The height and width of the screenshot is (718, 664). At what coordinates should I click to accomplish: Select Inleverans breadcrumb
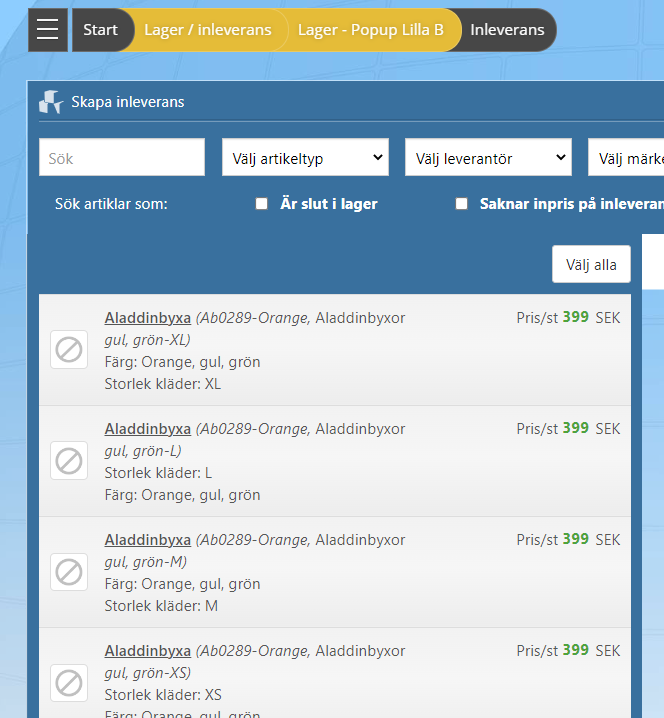pos(507,30)
